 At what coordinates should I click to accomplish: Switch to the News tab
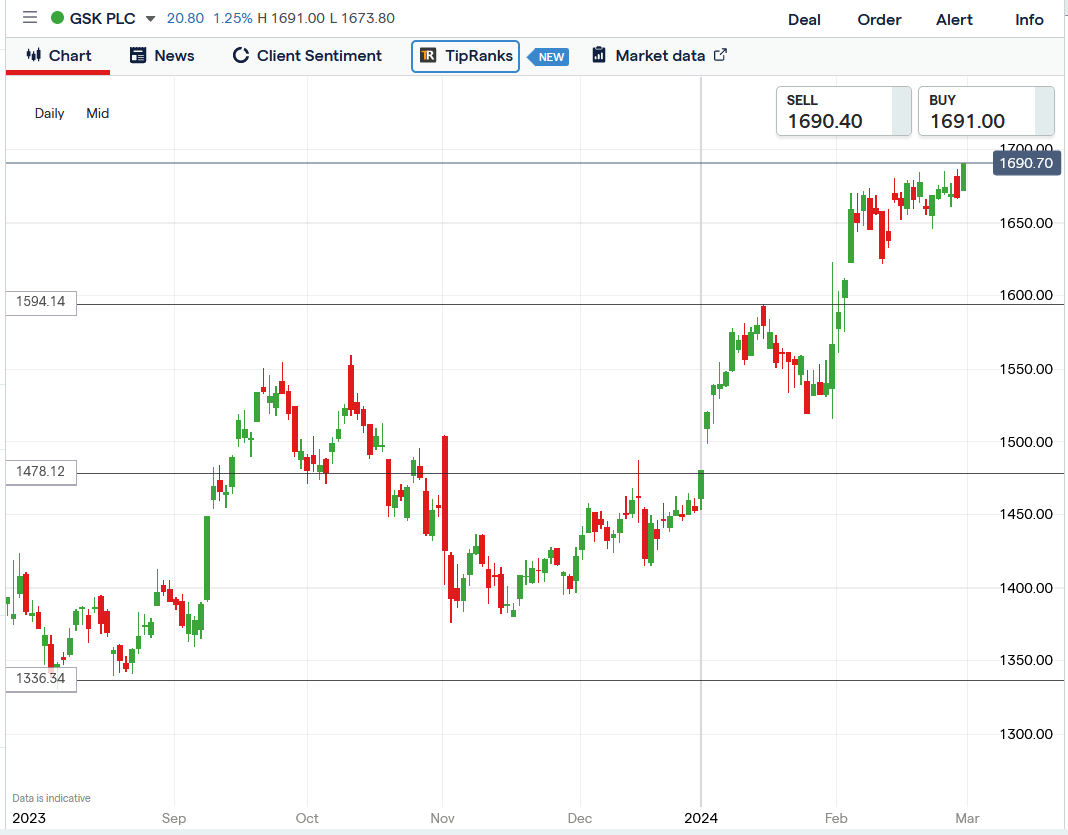click(162, 56)
